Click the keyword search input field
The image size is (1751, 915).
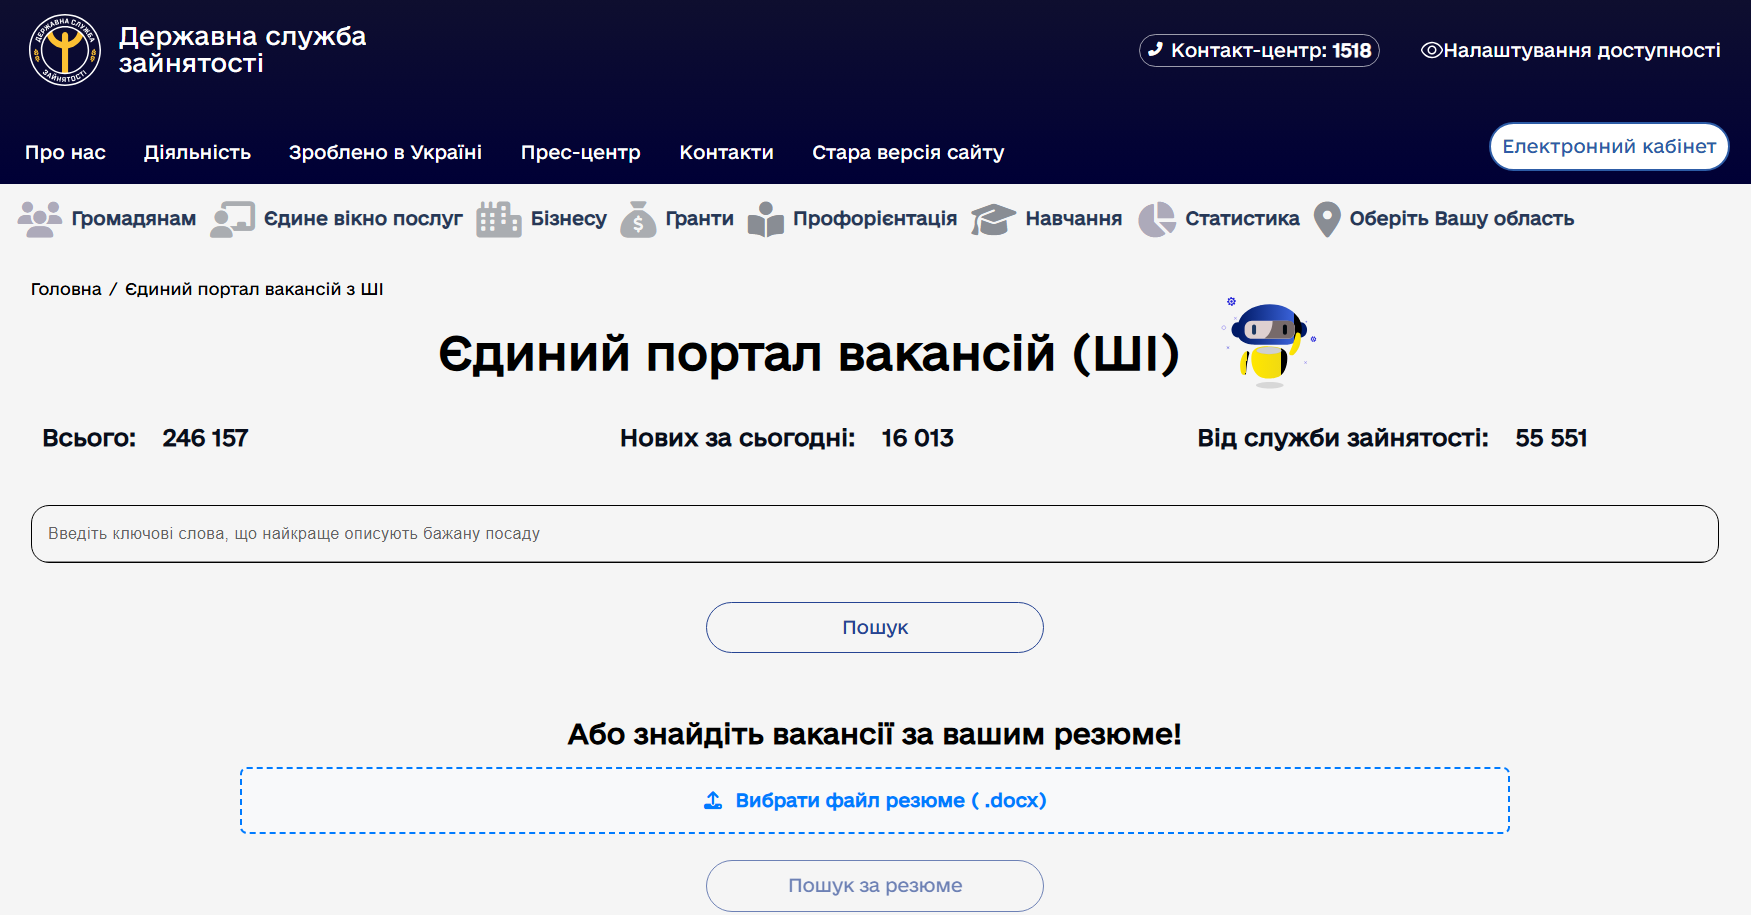point(874,534)
